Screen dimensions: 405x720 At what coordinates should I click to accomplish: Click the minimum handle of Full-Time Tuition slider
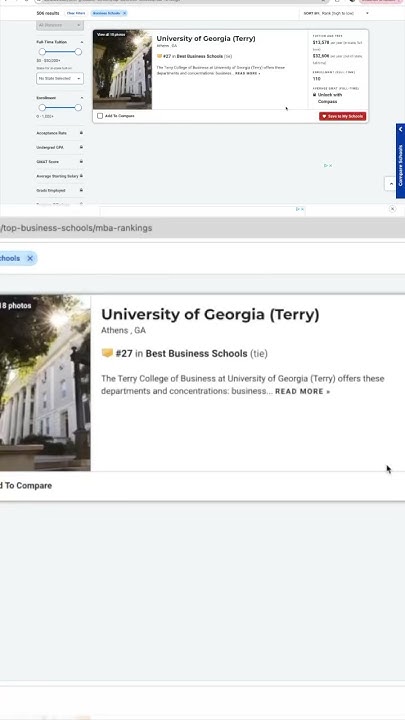click(42, 52)
